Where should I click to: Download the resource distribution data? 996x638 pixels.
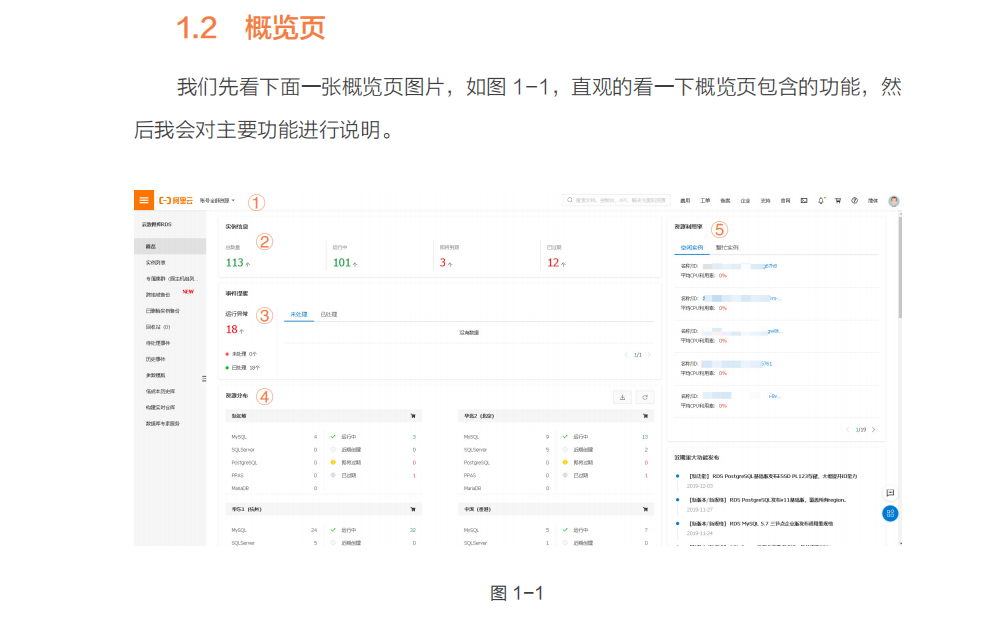click(x=622, y=397)
